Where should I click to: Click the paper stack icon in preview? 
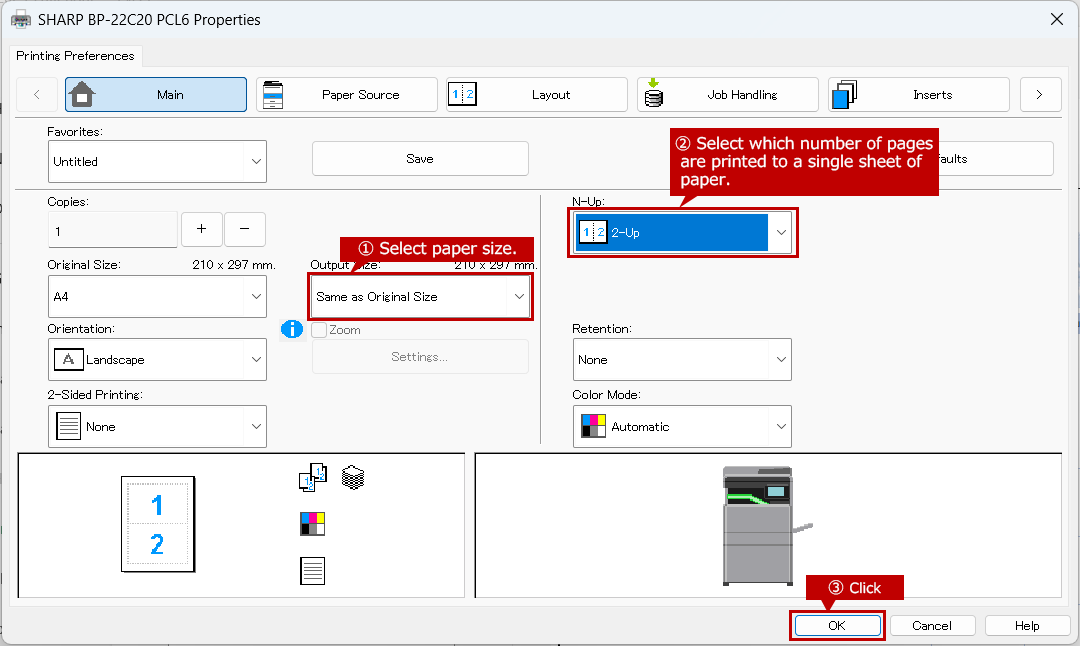click(353, 477)
